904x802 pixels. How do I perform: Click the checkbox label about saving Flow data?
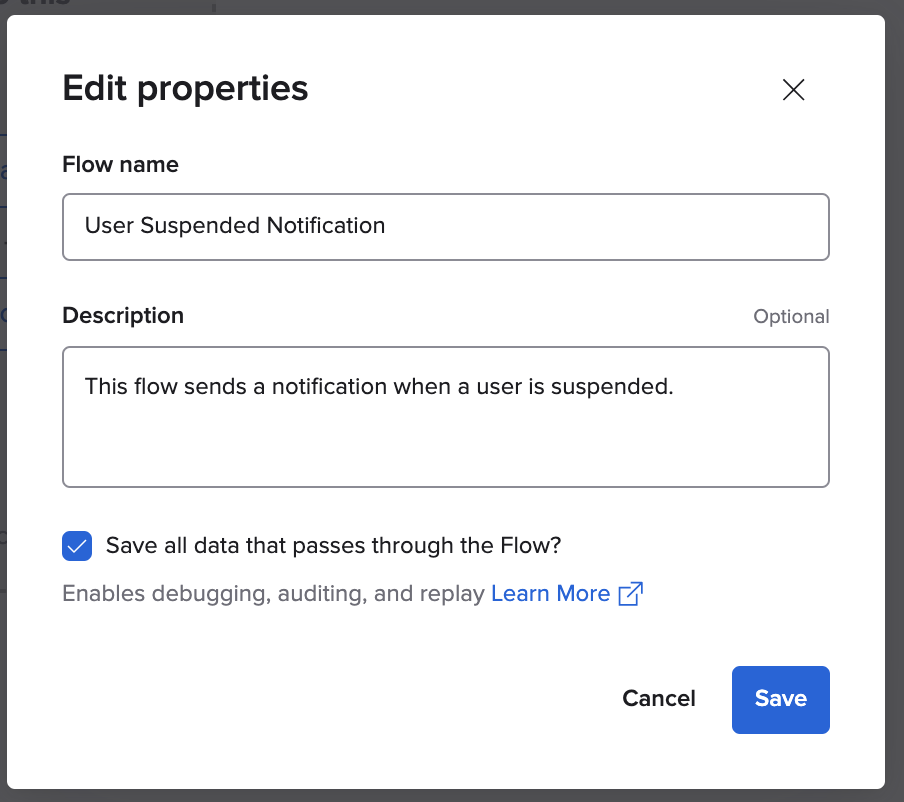(333, 546)
